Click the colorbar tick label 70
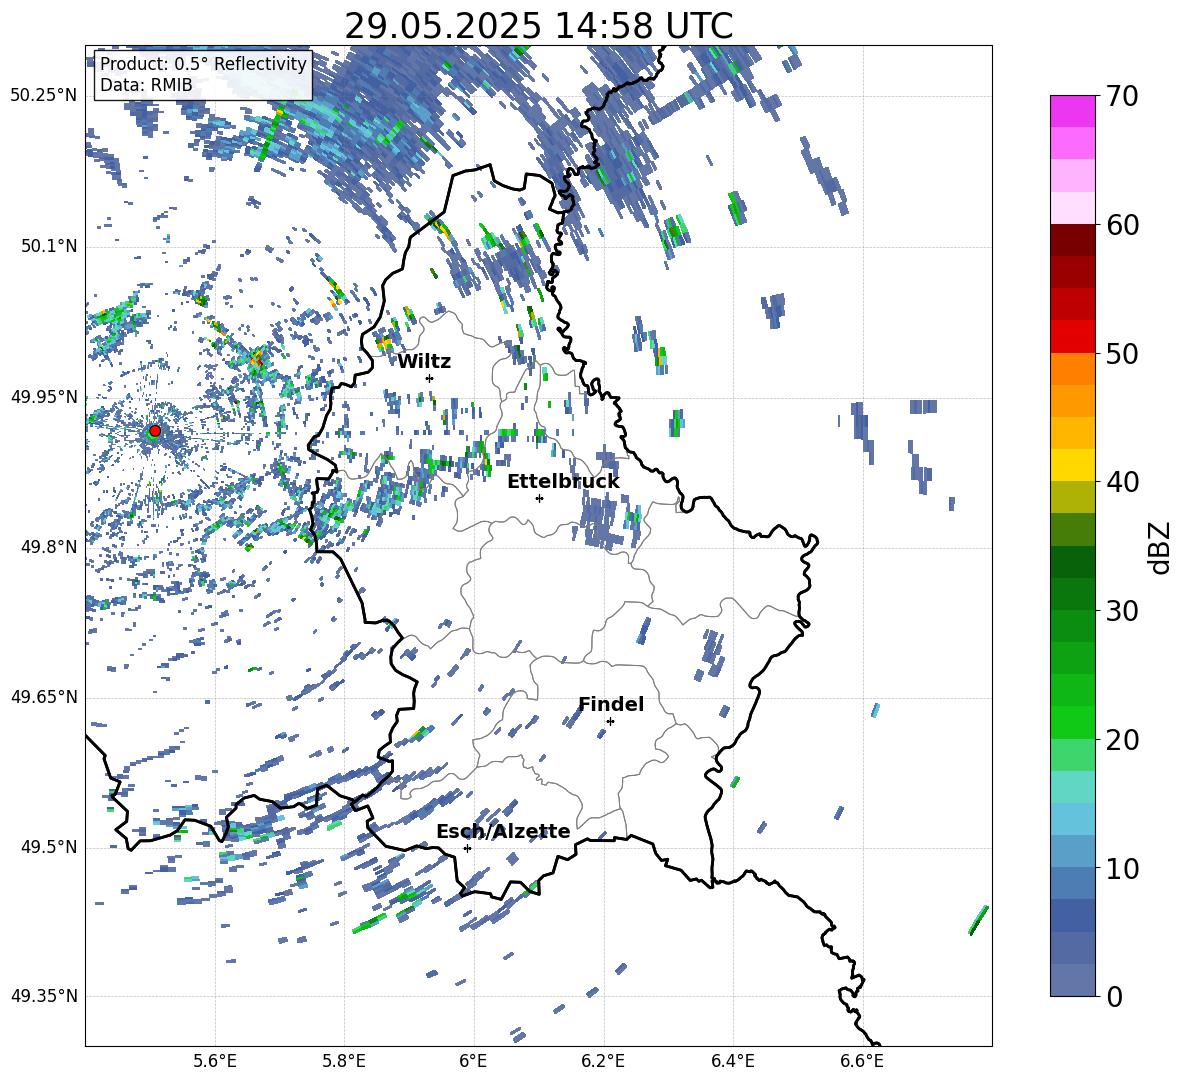 1123,97
